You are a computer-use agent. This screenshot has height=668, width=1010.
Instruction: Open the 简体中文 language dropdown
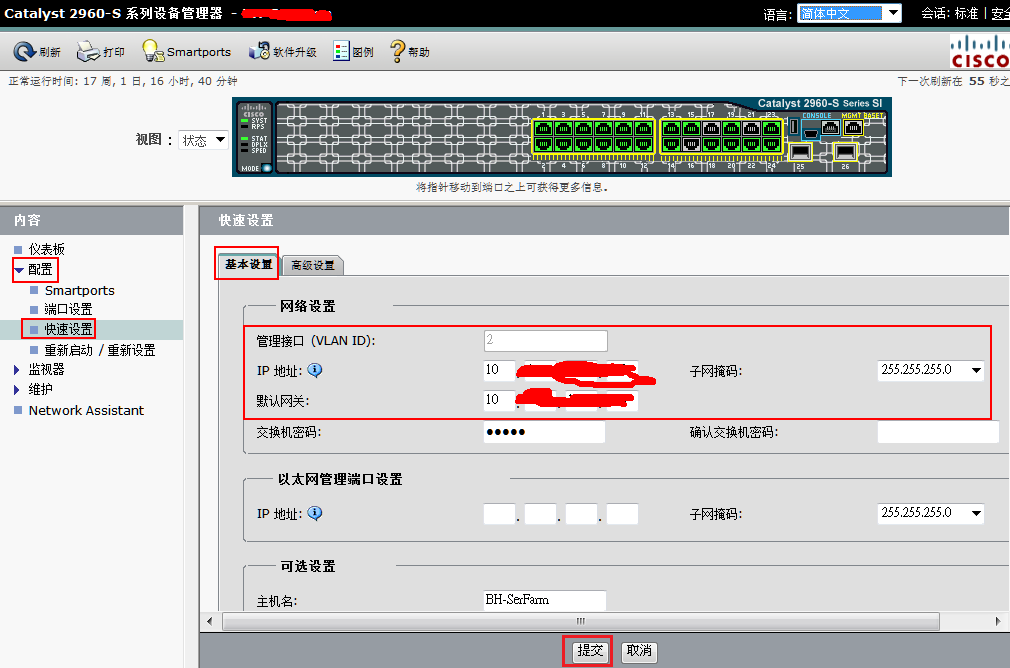pyautogui.click(x=848, y=13)
